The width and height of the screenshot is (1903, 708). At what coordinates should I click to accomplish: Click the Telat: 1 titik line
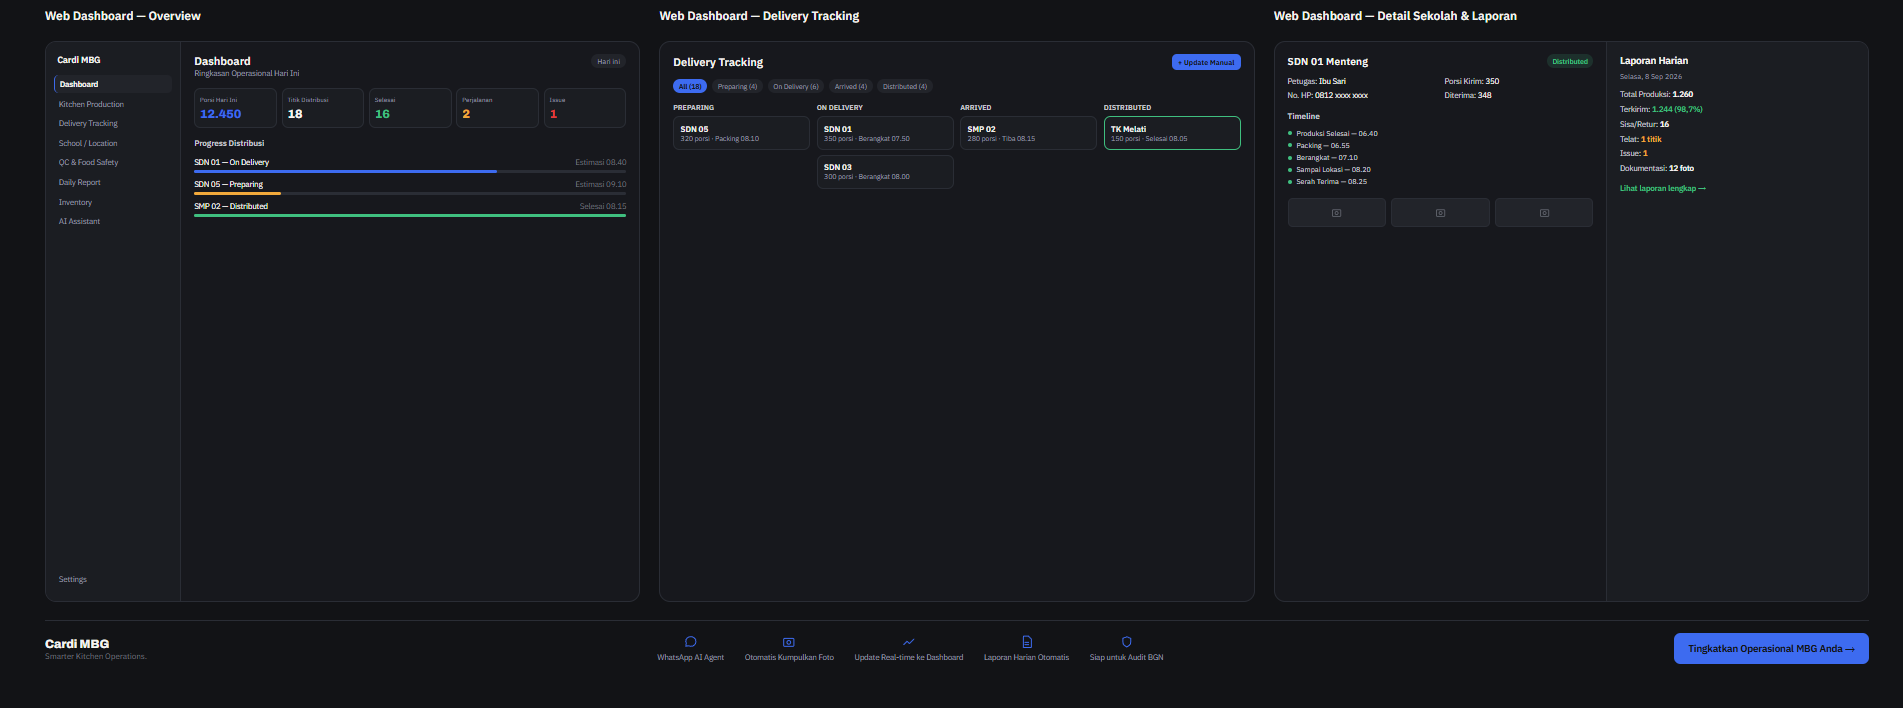[1641, 139]
